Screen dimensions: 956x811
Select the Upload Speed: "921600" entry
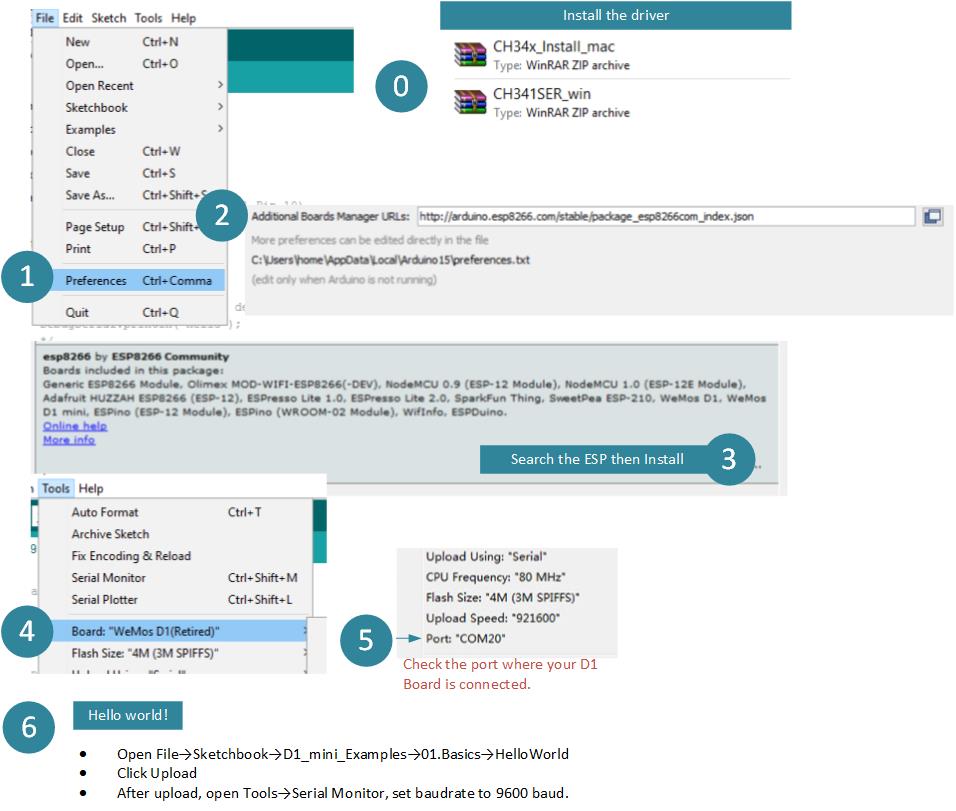493,618
